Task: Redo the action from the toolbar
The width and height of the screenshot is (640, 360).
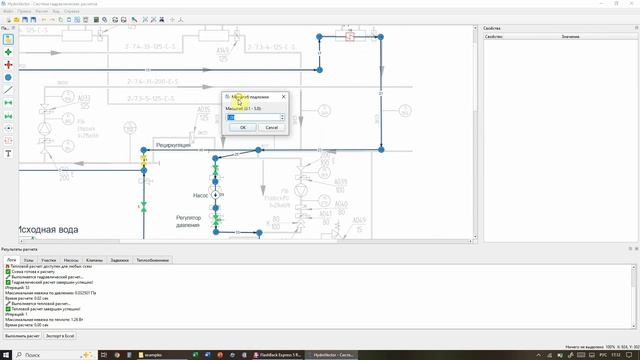Action: tap(52, 20)
